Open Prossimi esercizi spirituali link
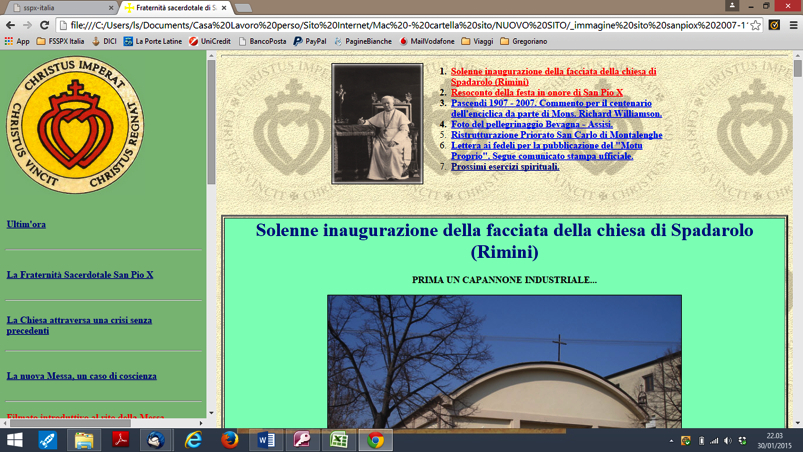The width and height of the screenshot is (803, 452). tap(505, 167)
